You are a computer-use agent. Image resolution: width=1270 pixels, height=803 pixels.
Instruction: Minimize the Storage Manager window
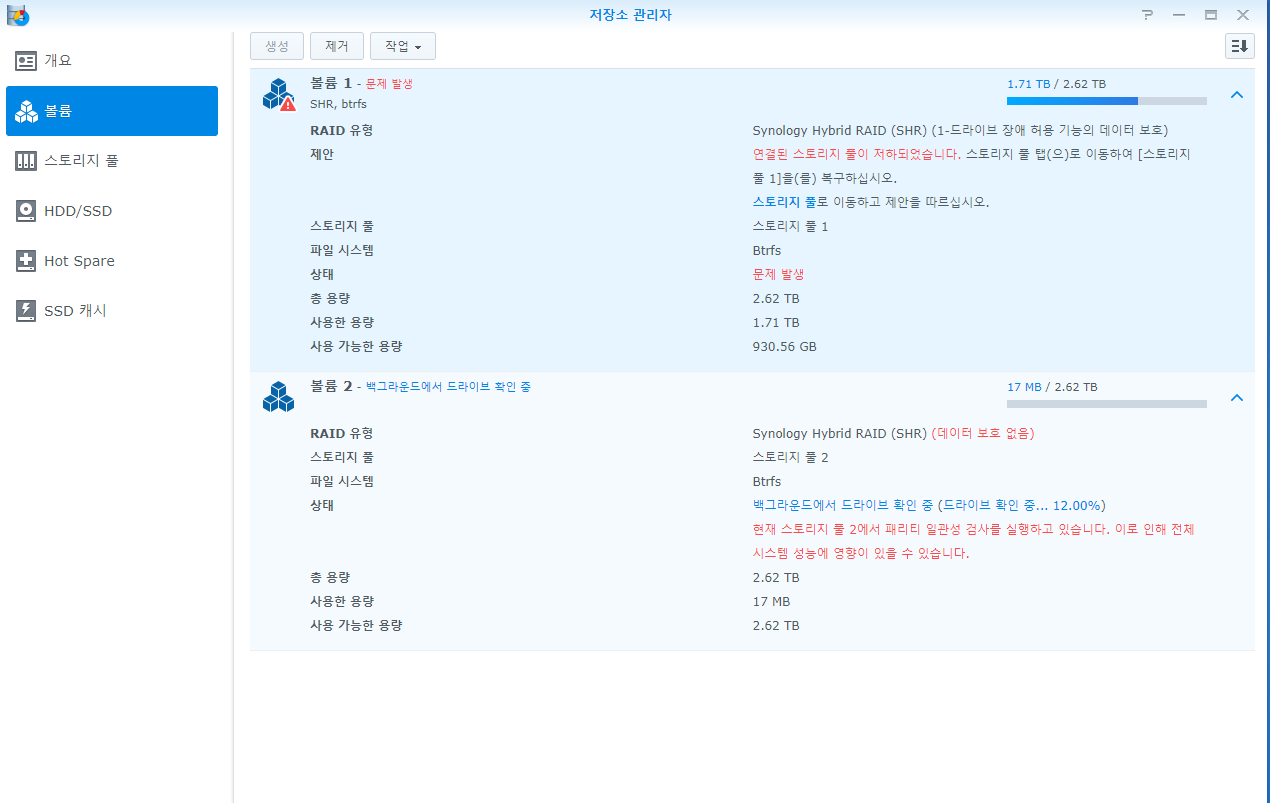(x=1179, y=15)
